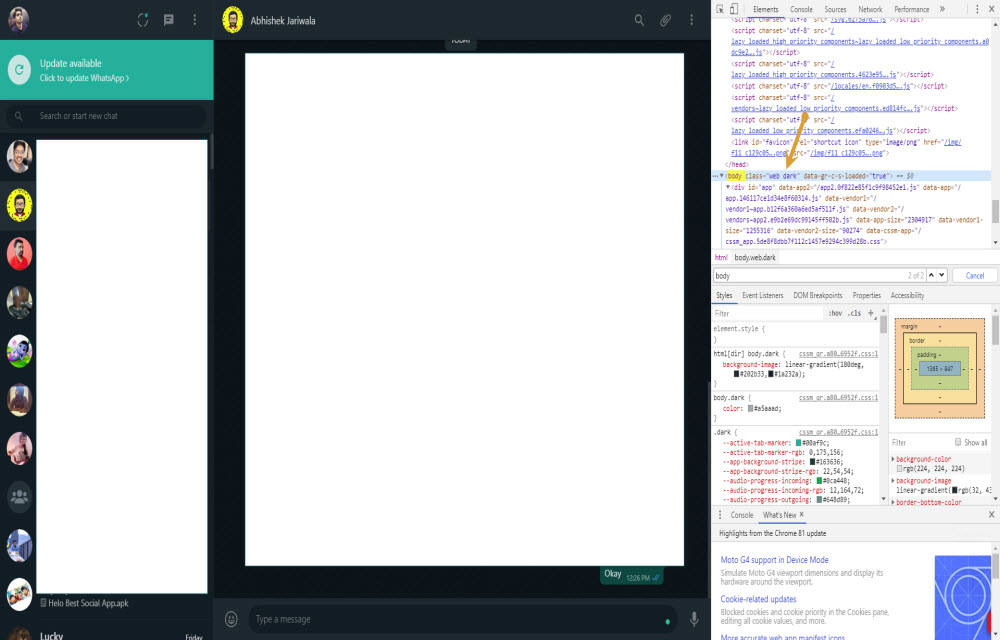
Task: Open the sidebar three-dot menu
Action: point(195,20)
